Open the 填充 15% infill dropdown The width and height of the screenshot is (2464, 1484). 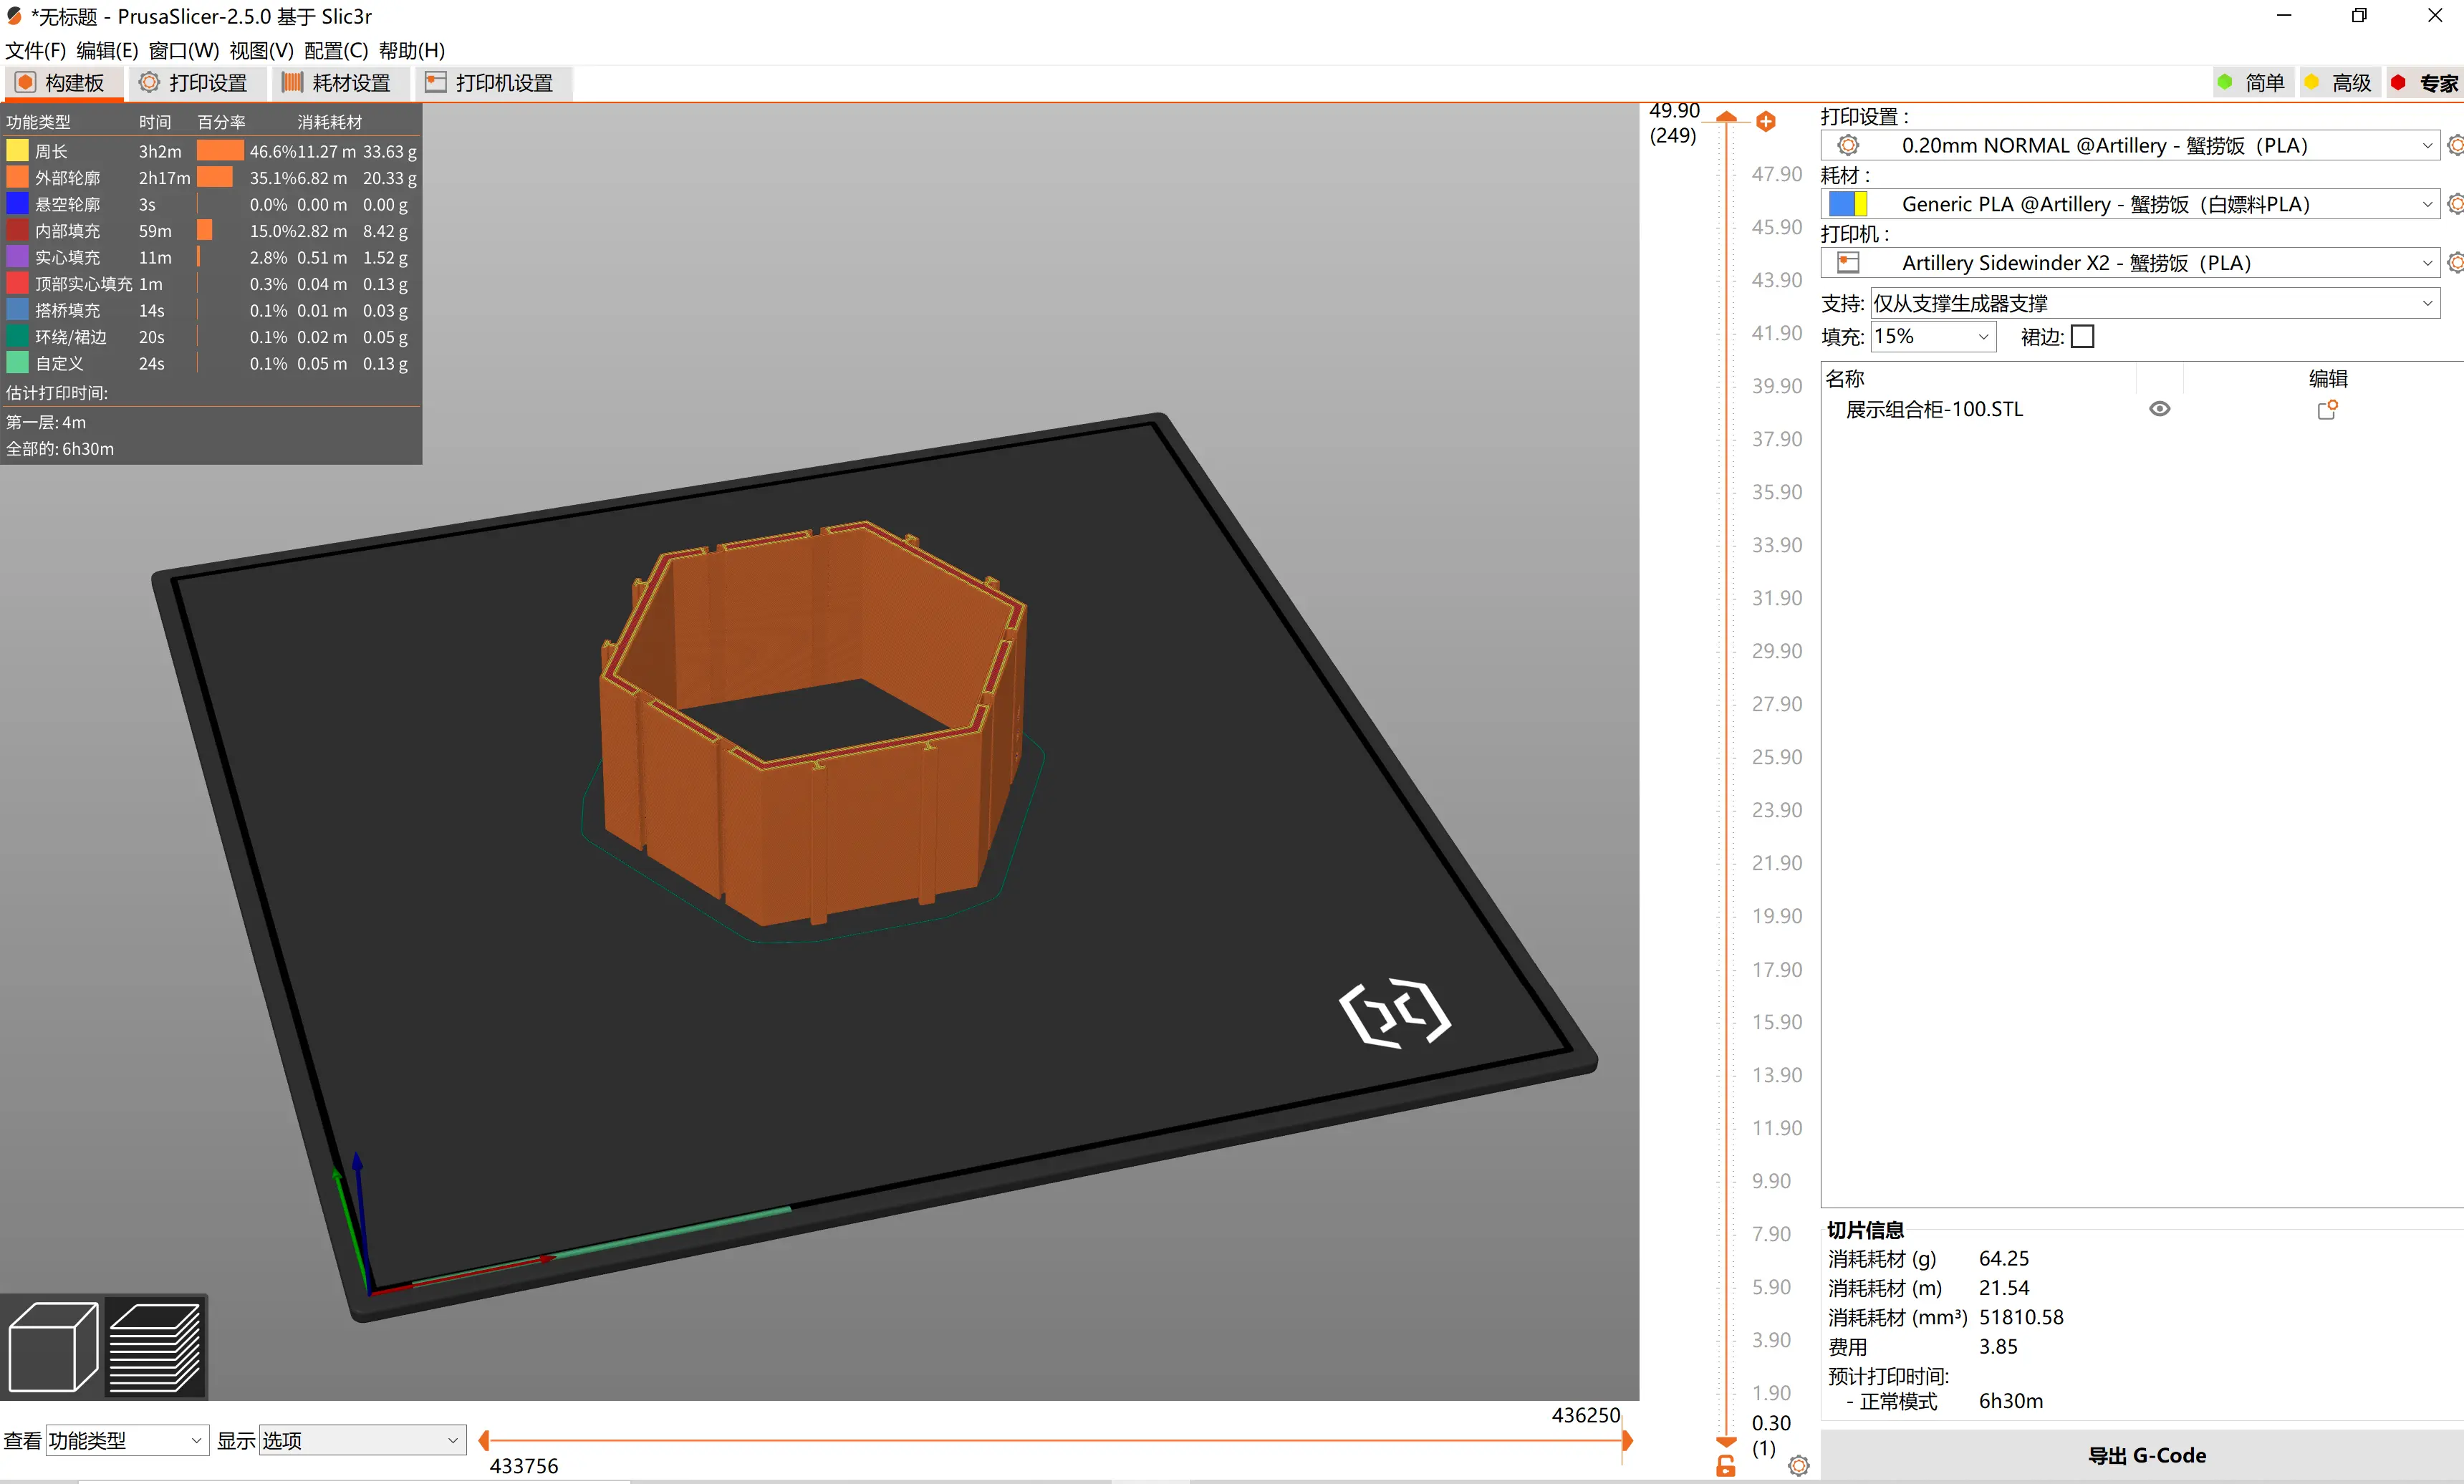(x=1933, y=337)
